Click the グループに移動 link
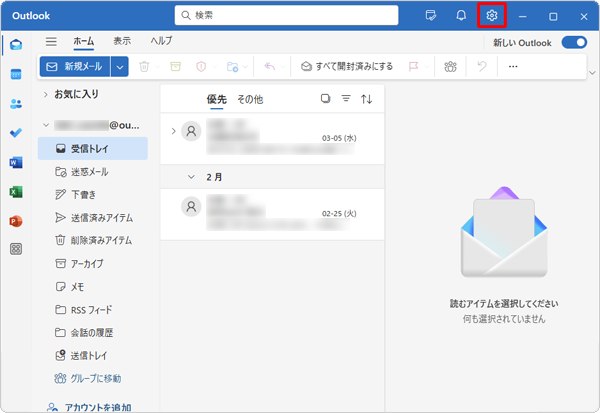 tap(88, 379)
